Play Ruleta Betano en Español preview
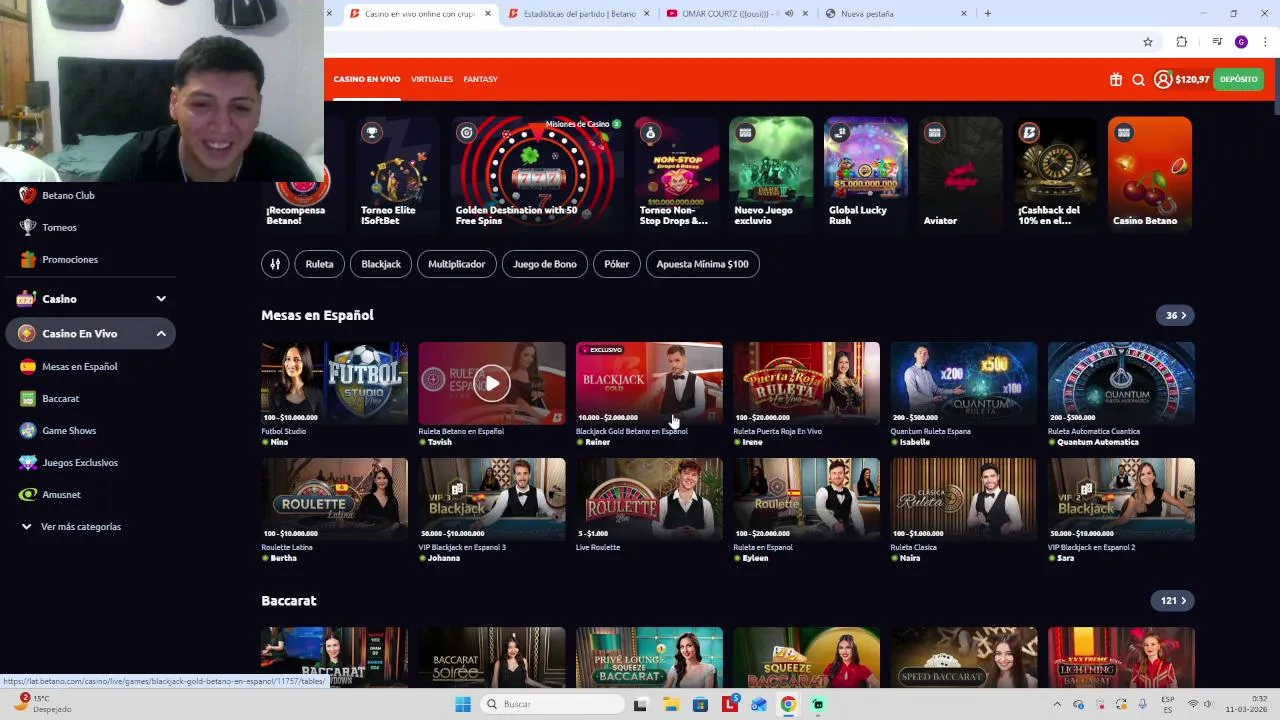The width and height of the screenshot is (1280, 720). [x=491, y=383]
